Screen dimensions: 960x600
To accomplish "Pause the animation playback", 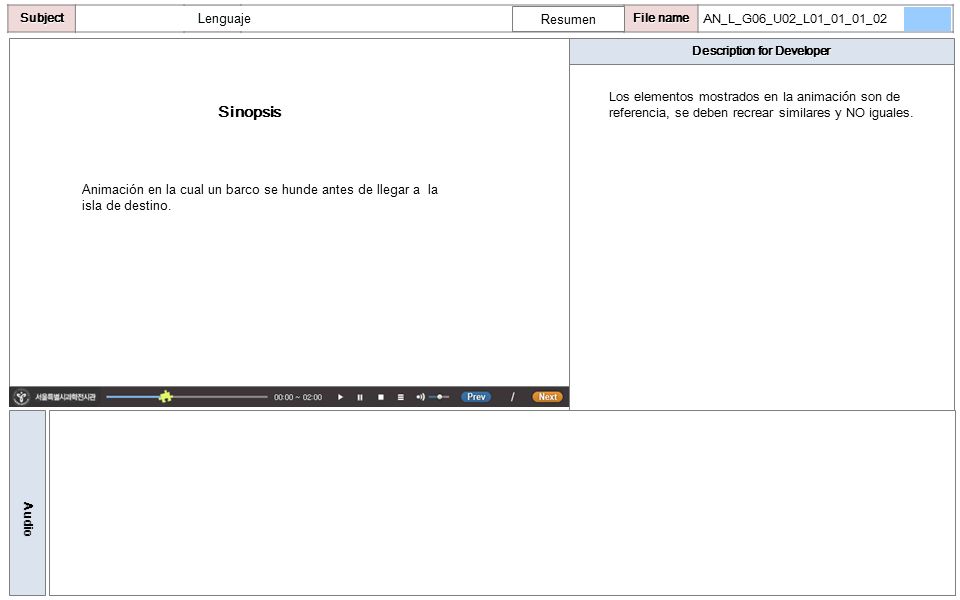I will [x=360, y=397].
